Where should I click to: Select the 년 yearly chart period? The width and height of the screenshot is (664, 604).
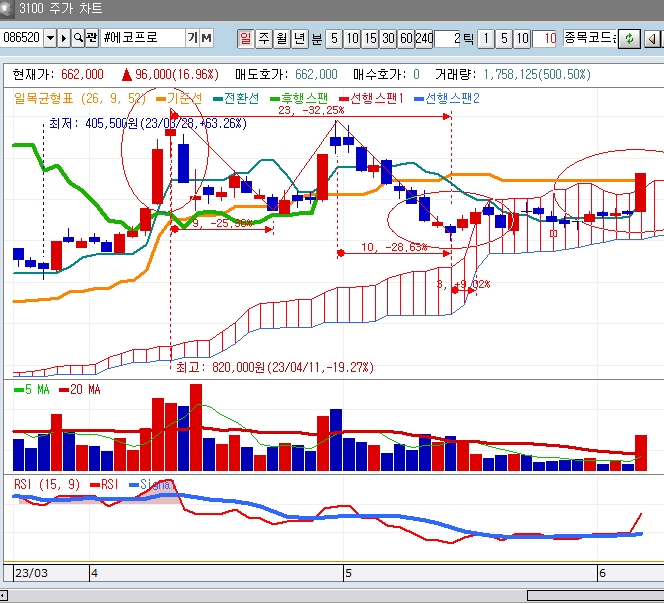tap(299, 38)
